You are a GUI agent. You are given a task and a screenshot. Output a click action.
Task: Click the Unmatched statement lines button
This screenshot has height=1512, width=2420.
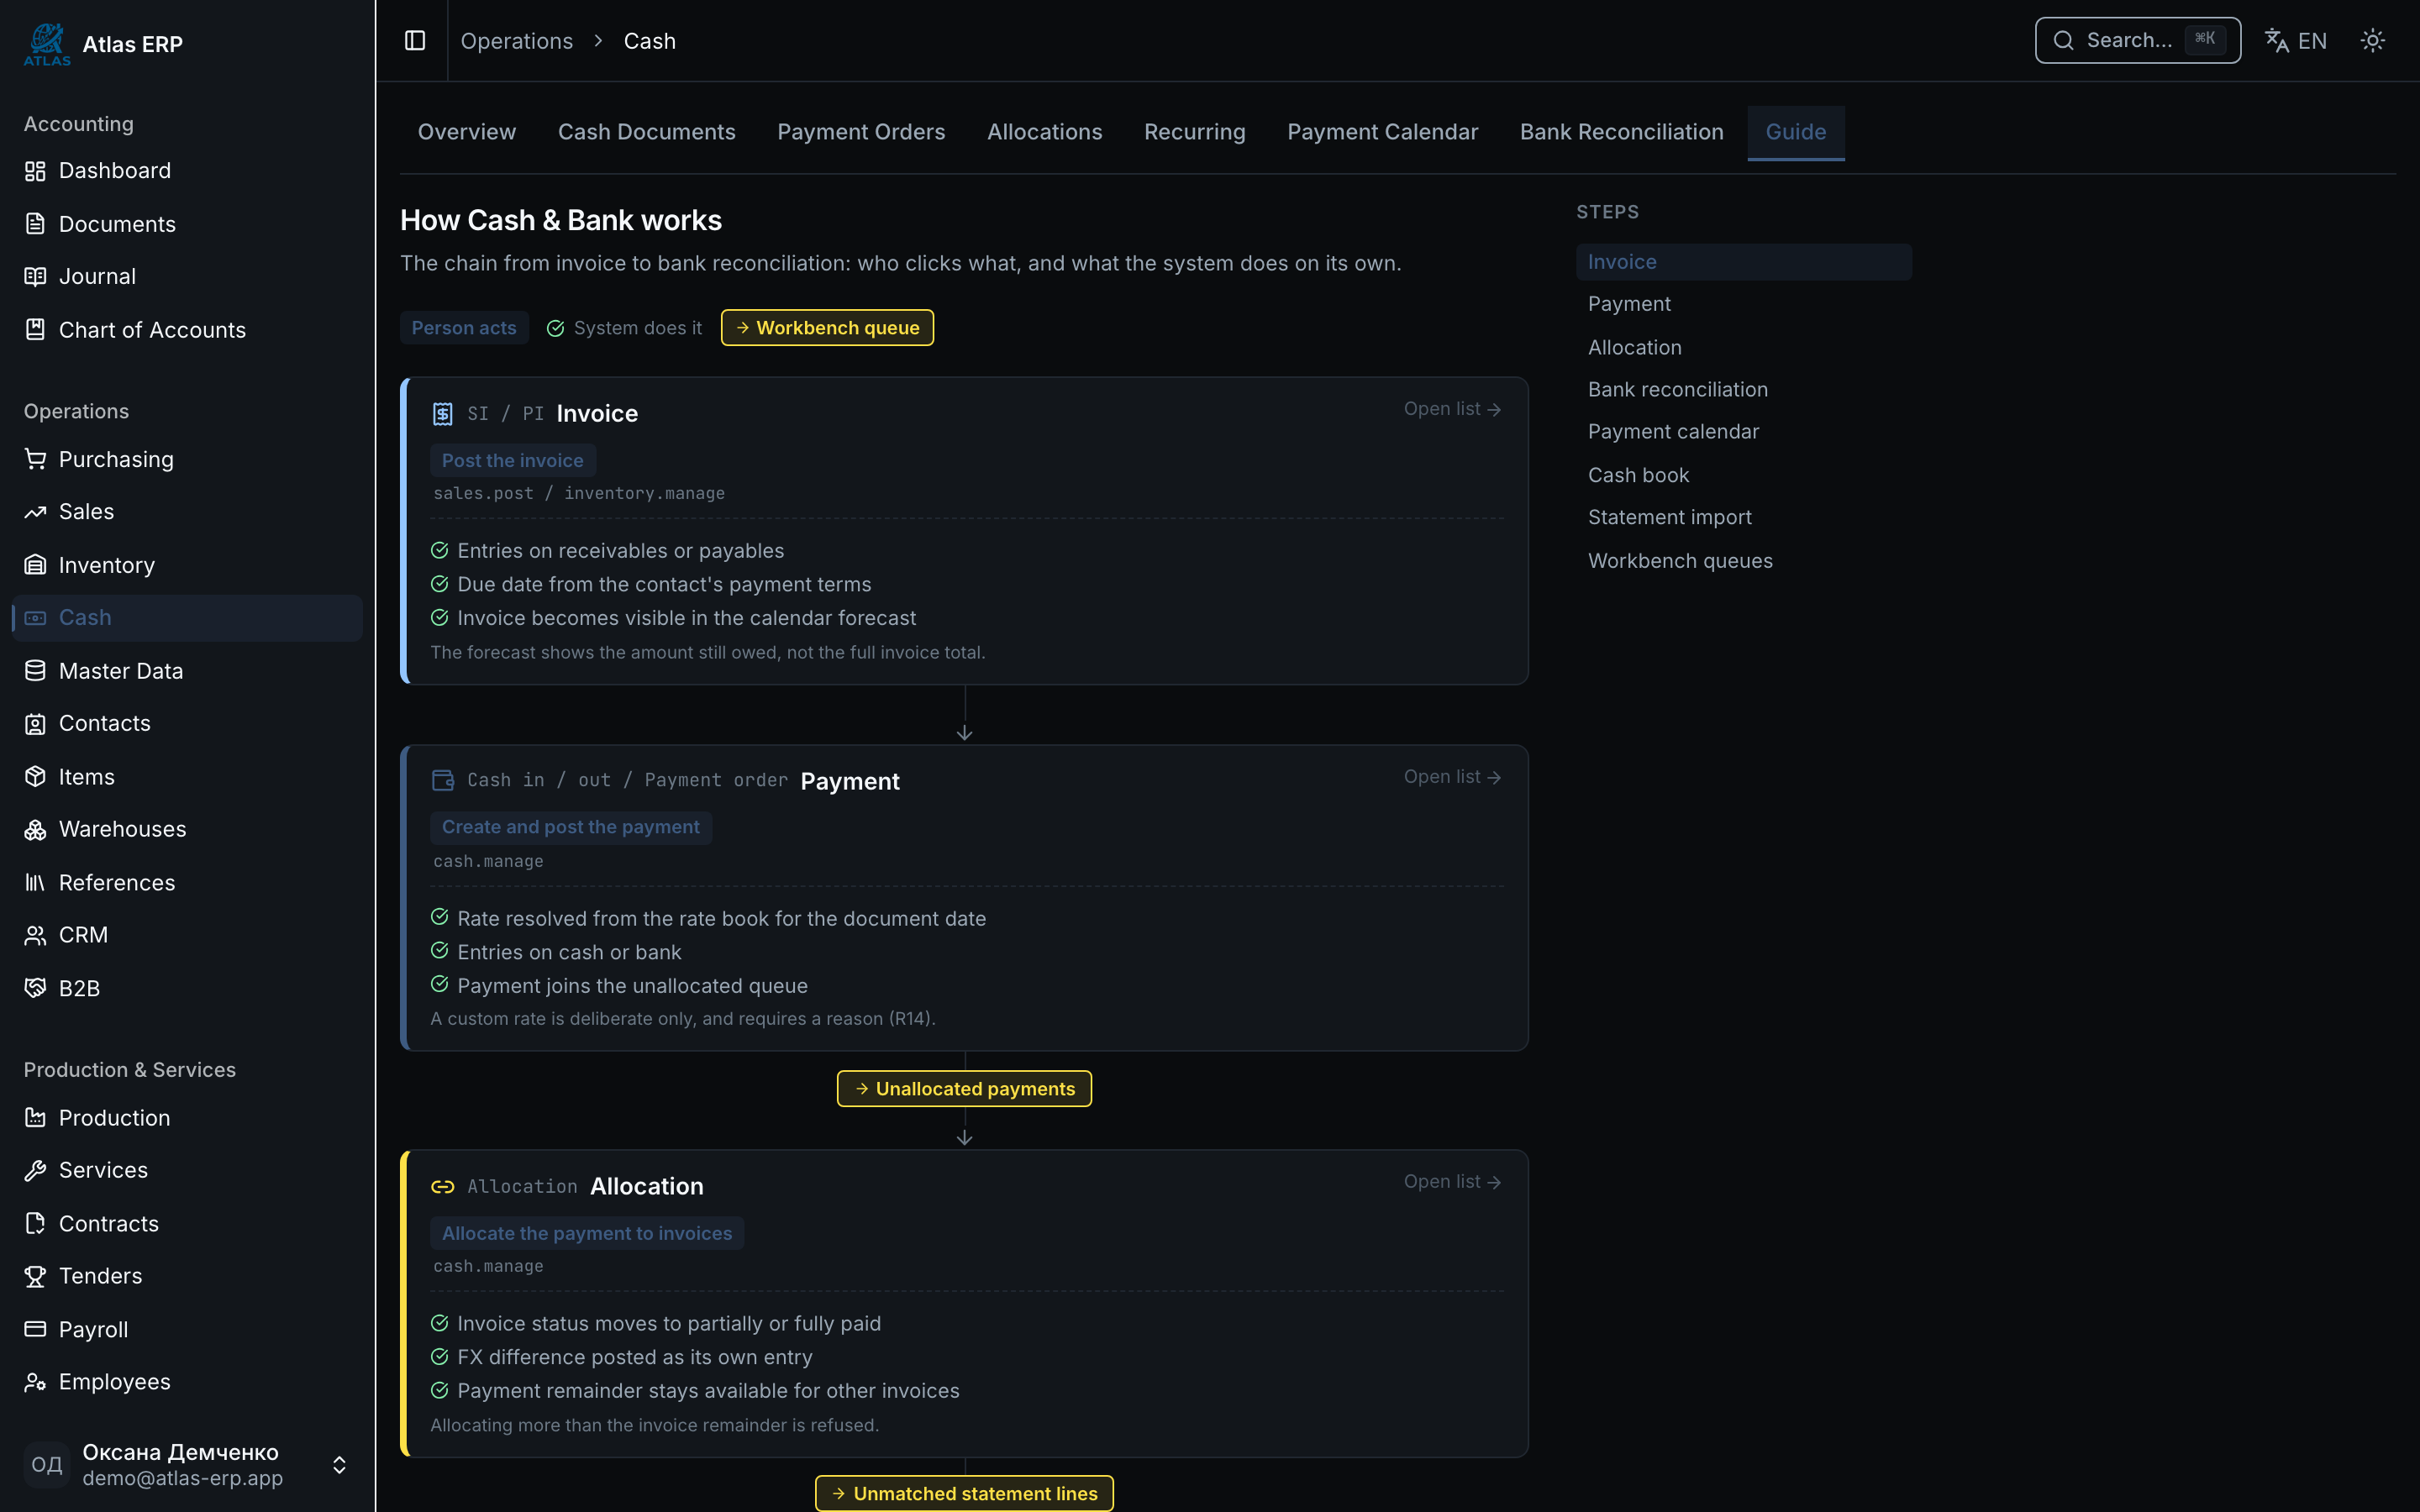click(964, 1493)
